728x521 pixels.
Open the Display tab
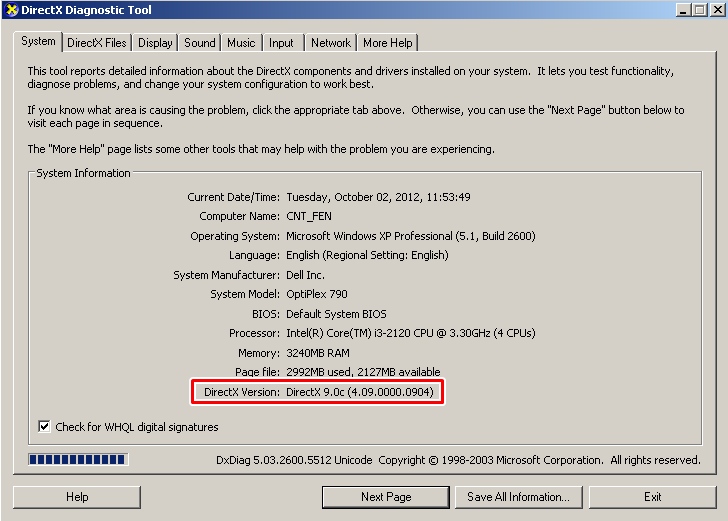[155, 43]
